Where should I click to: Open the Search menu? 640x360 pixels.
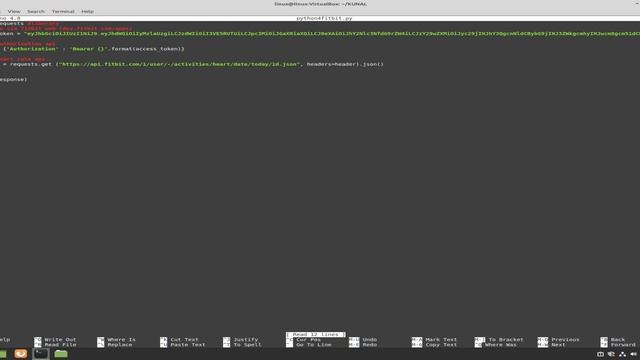click(36, 11)
